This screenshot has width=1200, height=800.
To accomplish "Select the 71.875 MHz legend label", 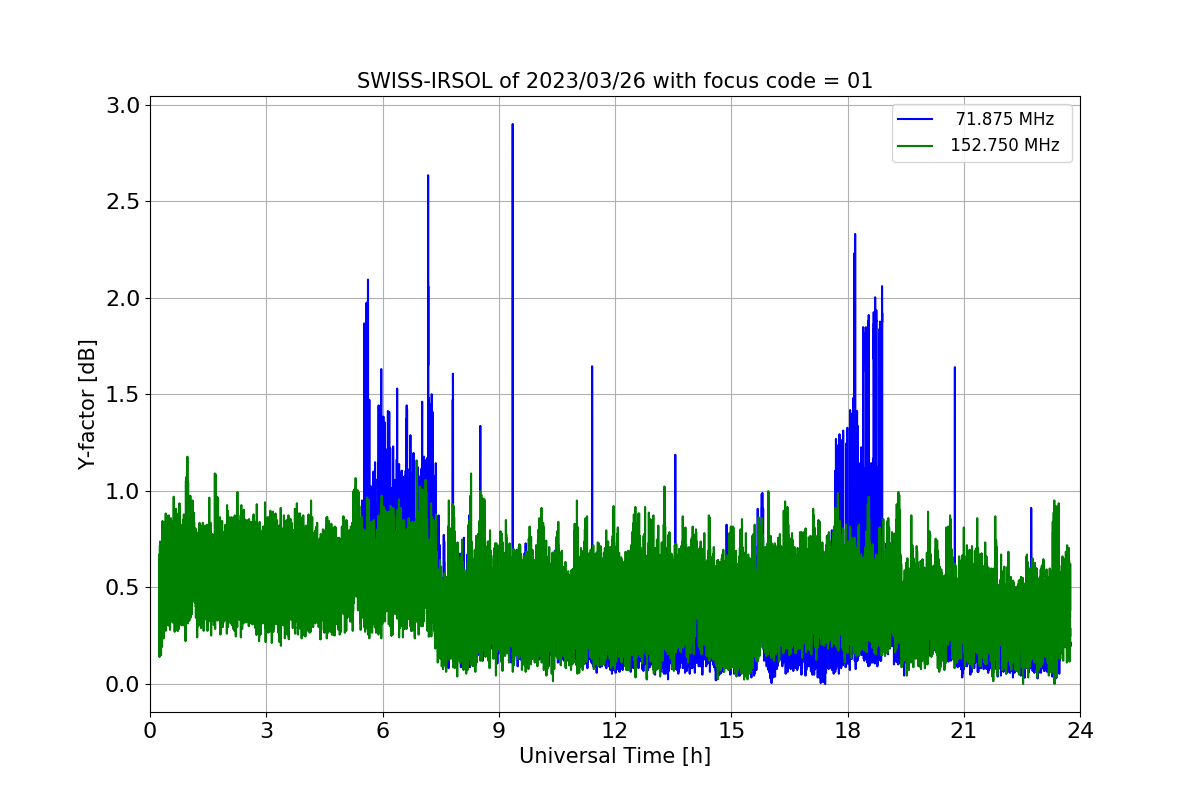I will coord(1005,119).
